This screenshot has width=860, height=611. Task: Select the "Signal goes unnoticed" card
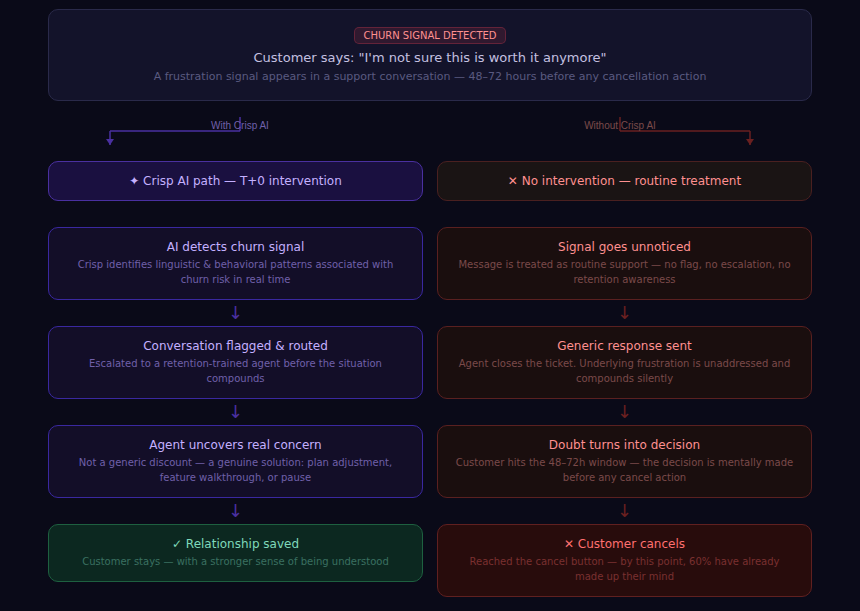click(x=624, y=263)
